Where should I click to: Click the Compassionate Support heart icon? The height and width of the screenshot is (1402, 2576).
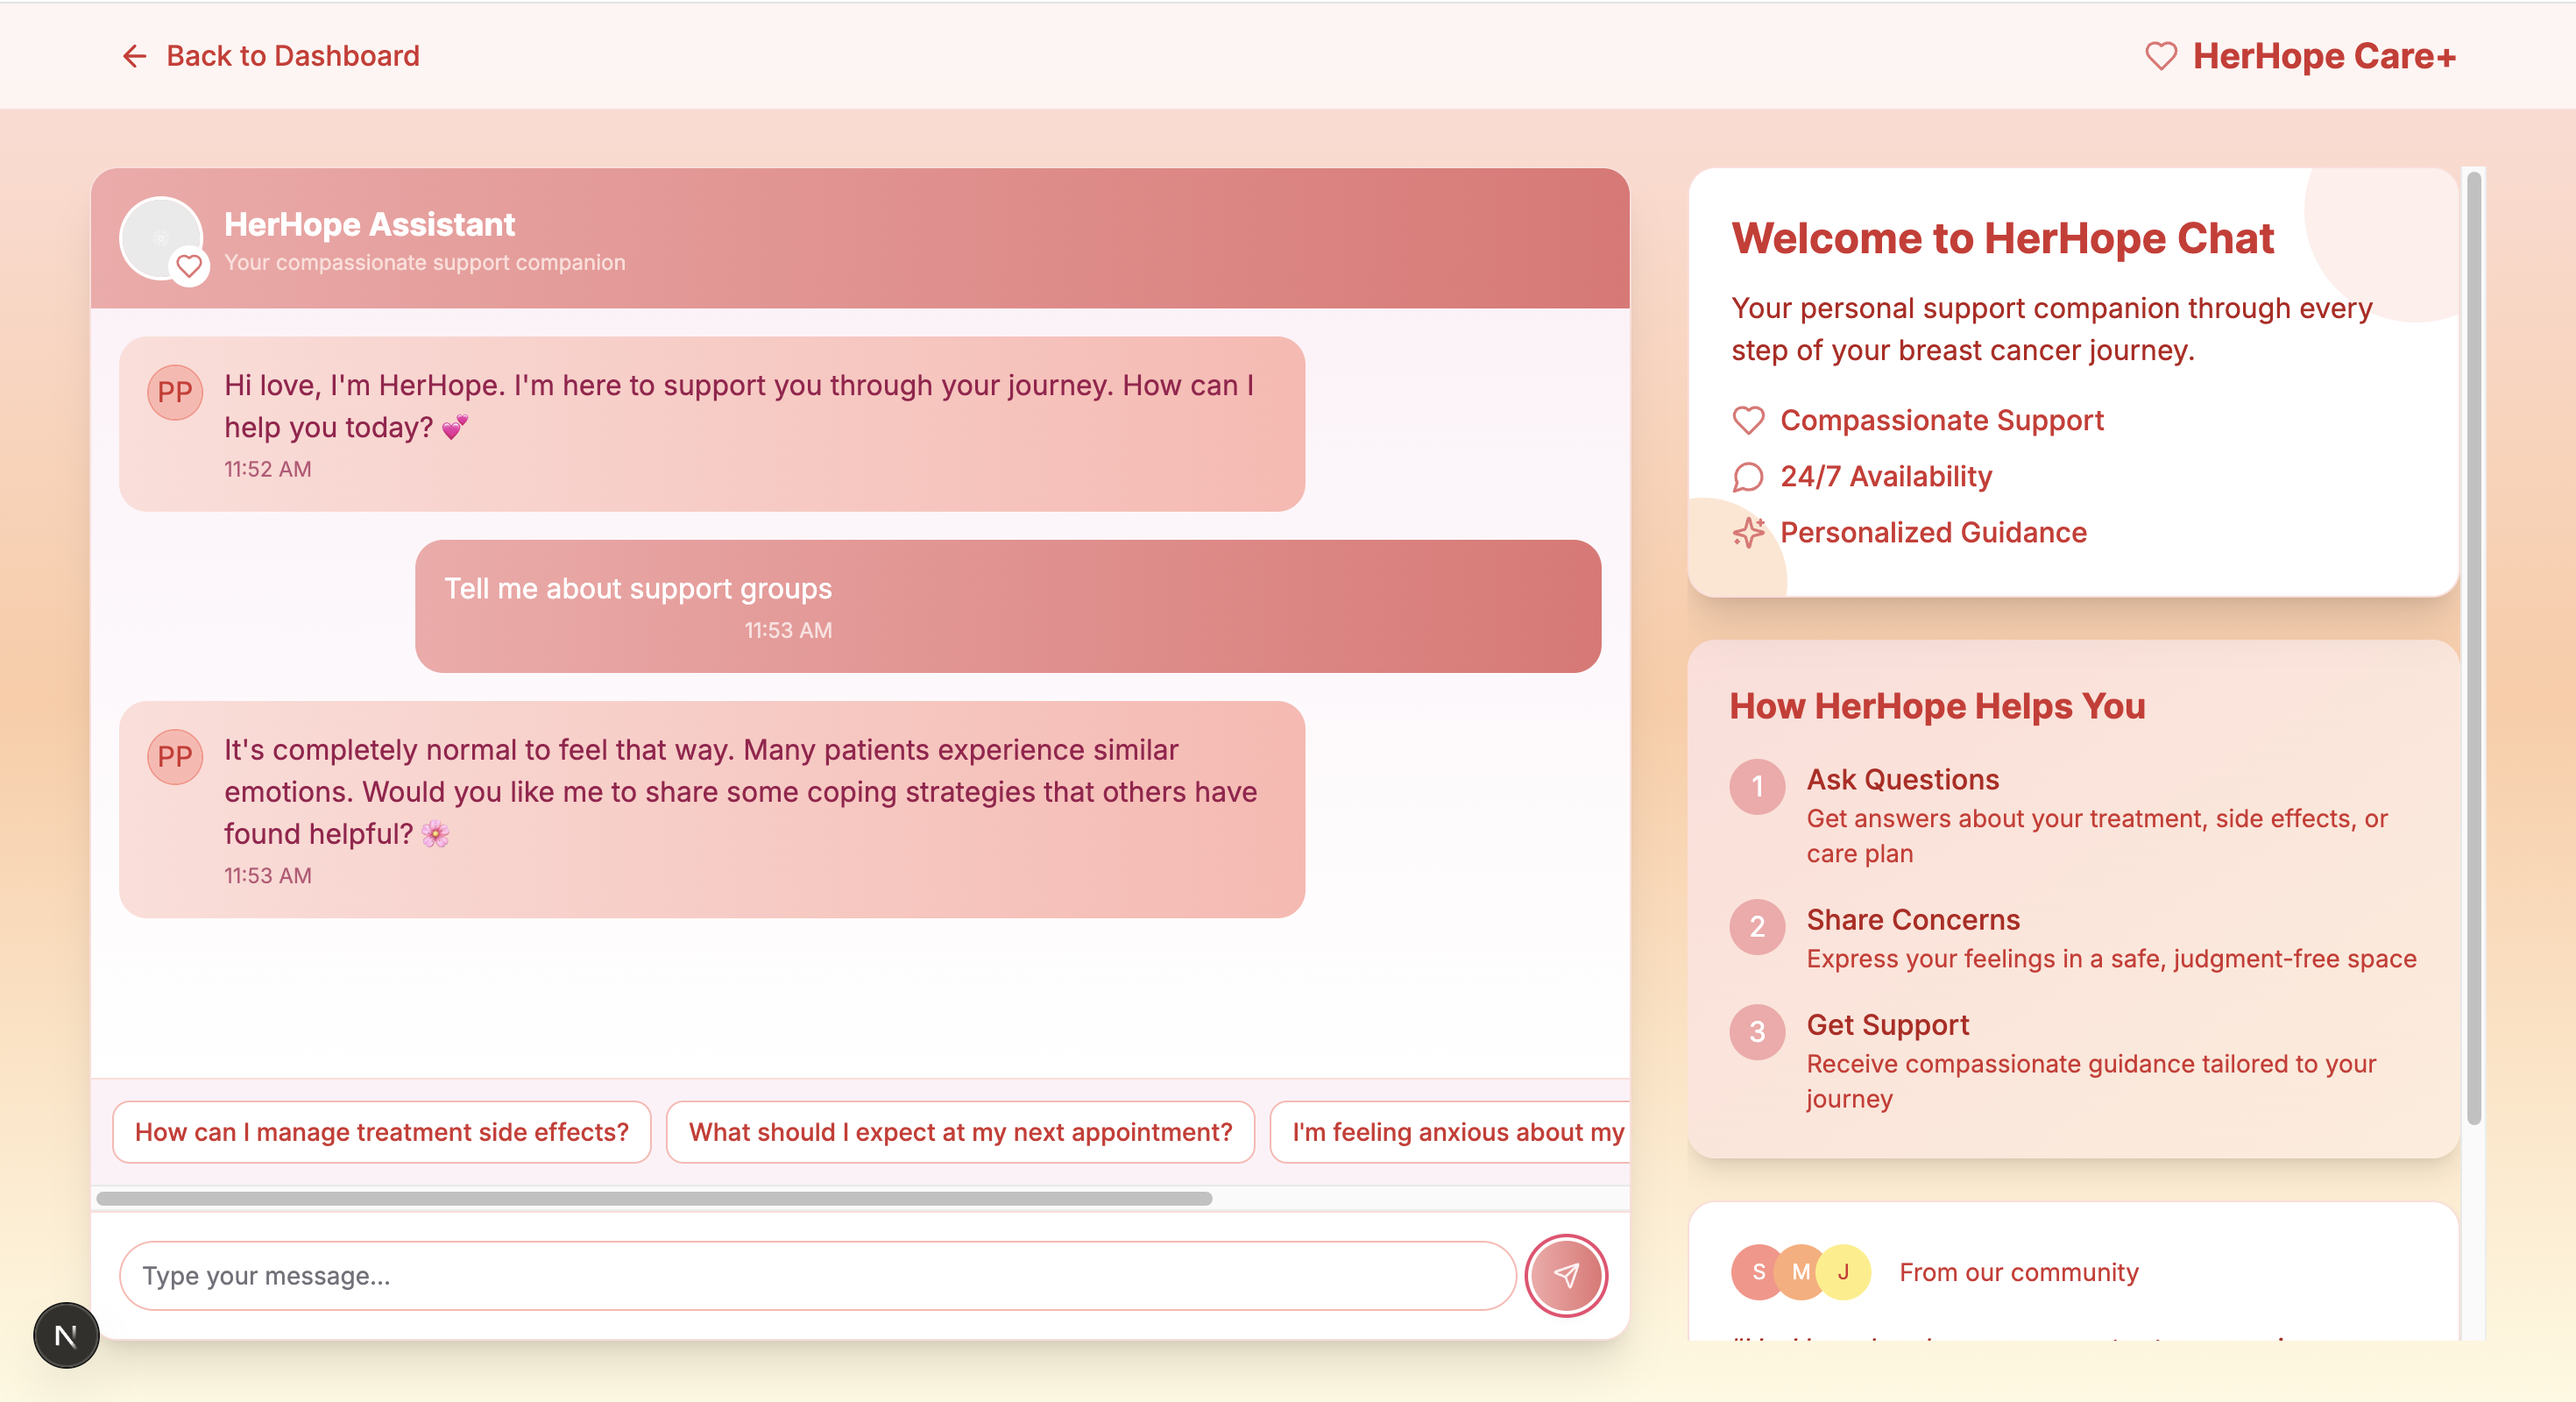tap(1748, 420)
